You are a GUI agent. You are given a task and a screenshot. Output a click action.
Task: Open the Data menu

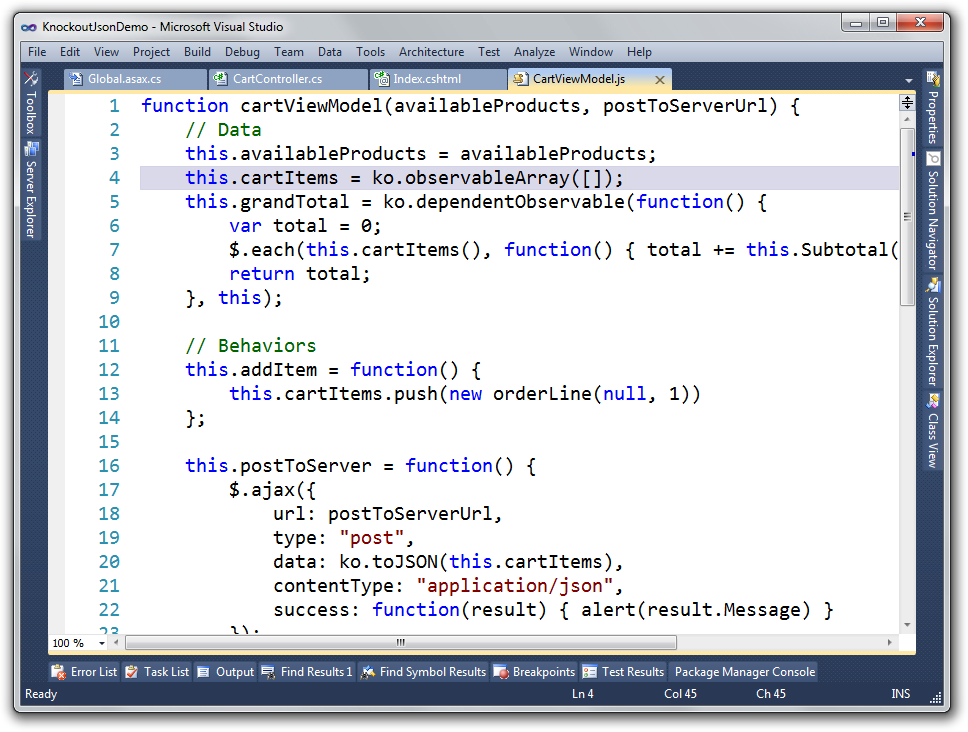click(330, 52)
